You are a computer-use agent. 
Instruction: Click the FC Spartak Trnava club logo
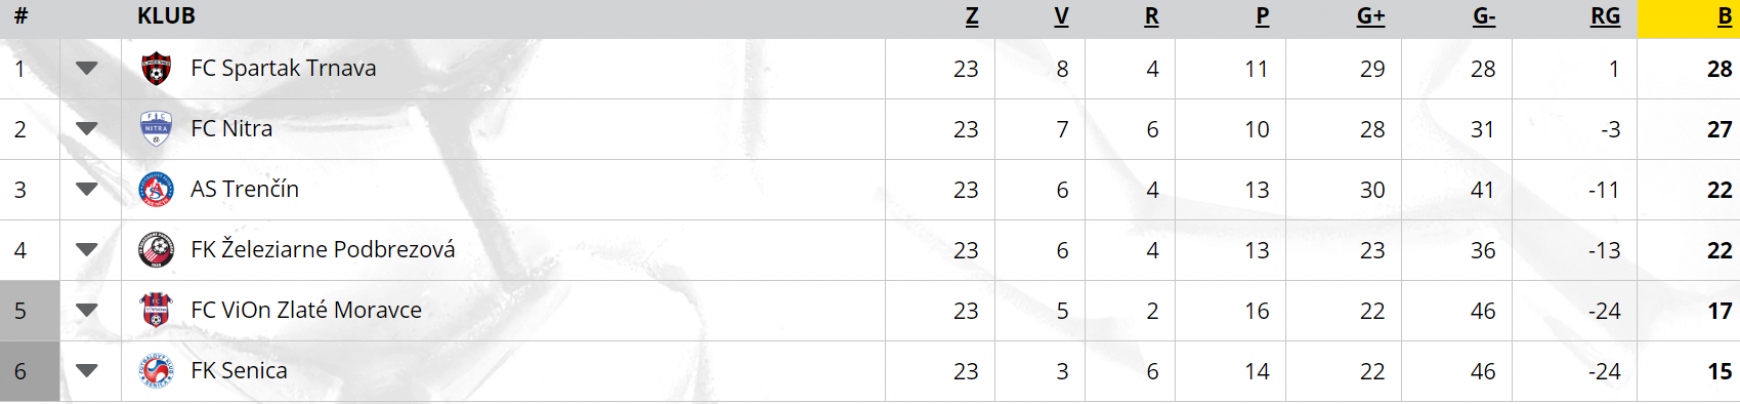[156, 69]
